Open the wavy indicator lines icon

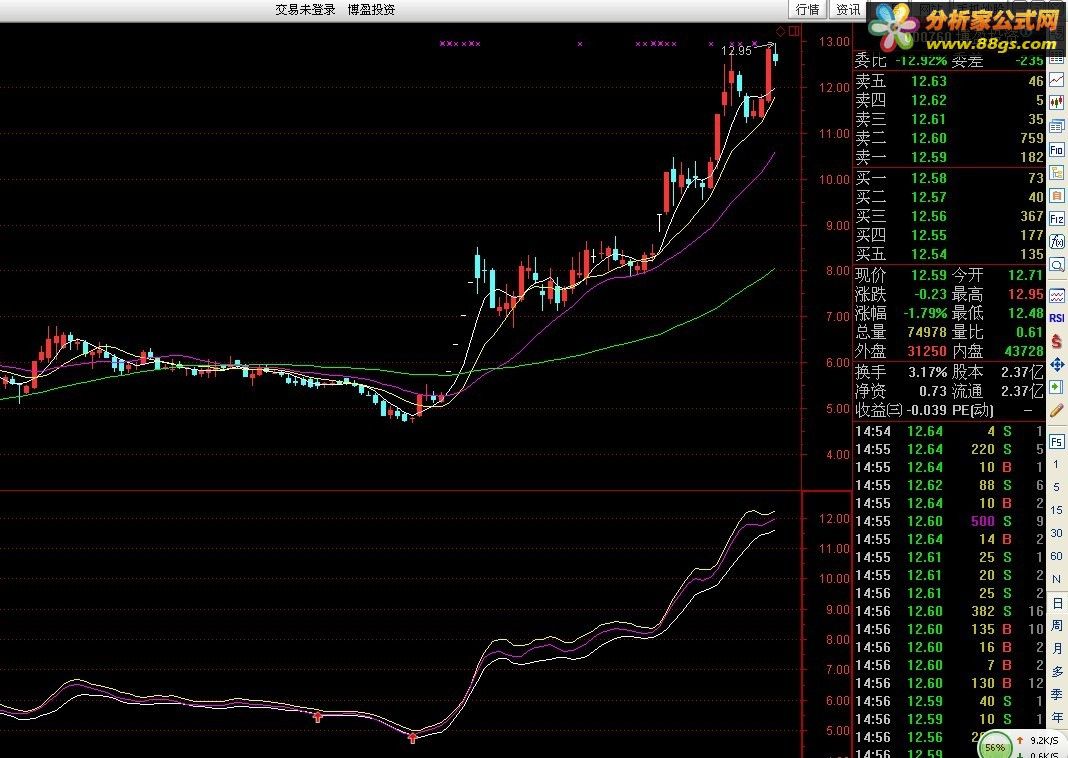point(1056,296)
